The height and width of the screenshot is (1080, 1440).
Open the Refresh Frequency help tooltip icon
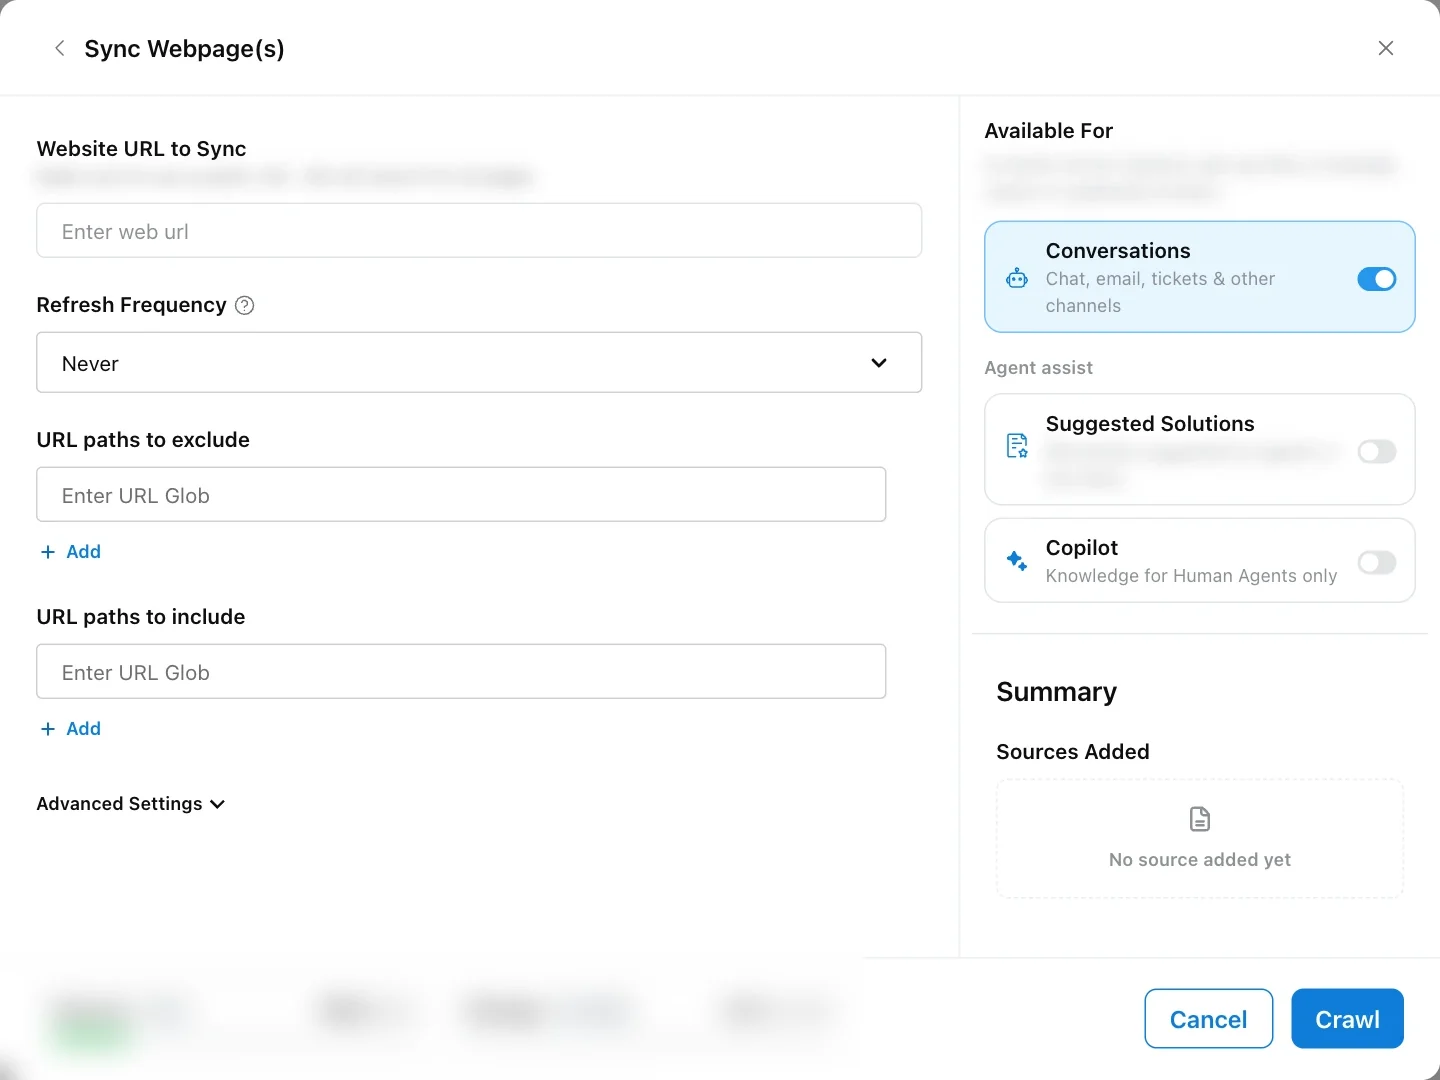[244, 306]
